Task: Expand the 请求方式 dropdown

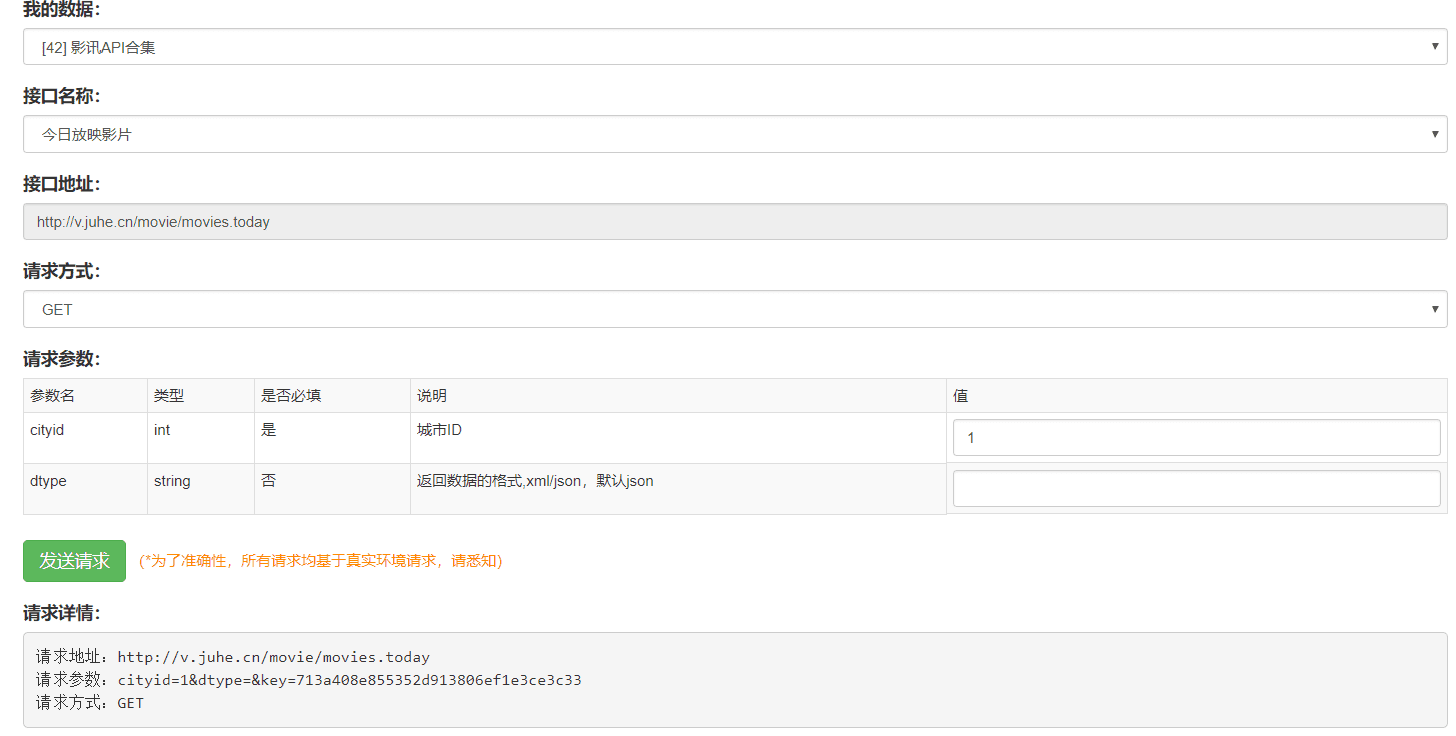Action: click(x=1434, y=309)
